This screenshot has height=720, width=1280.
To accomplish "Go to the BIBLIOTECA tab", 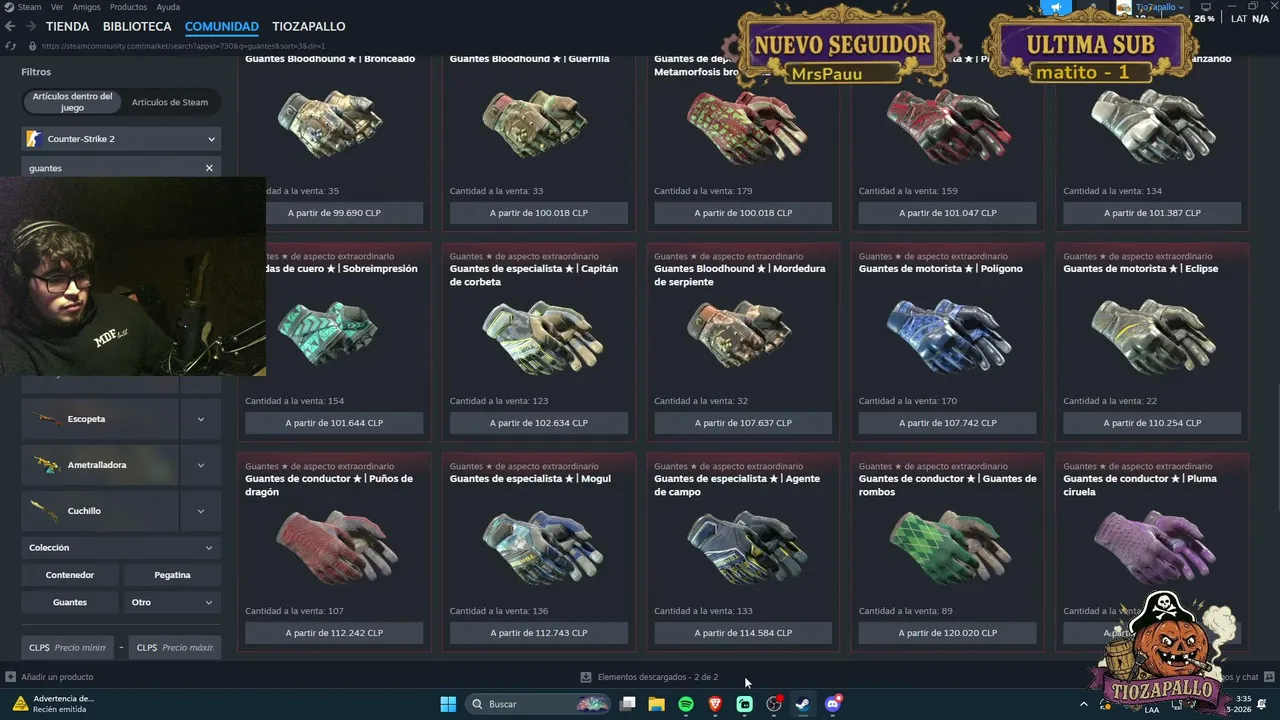I will [137, 27].
